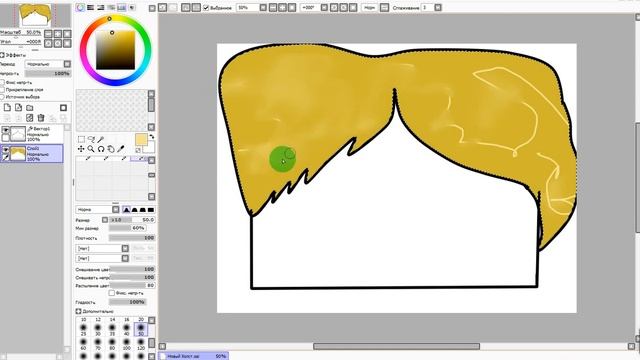
Task: Click the navigator canvas thumbnail
Action: [x=35, y=16]
